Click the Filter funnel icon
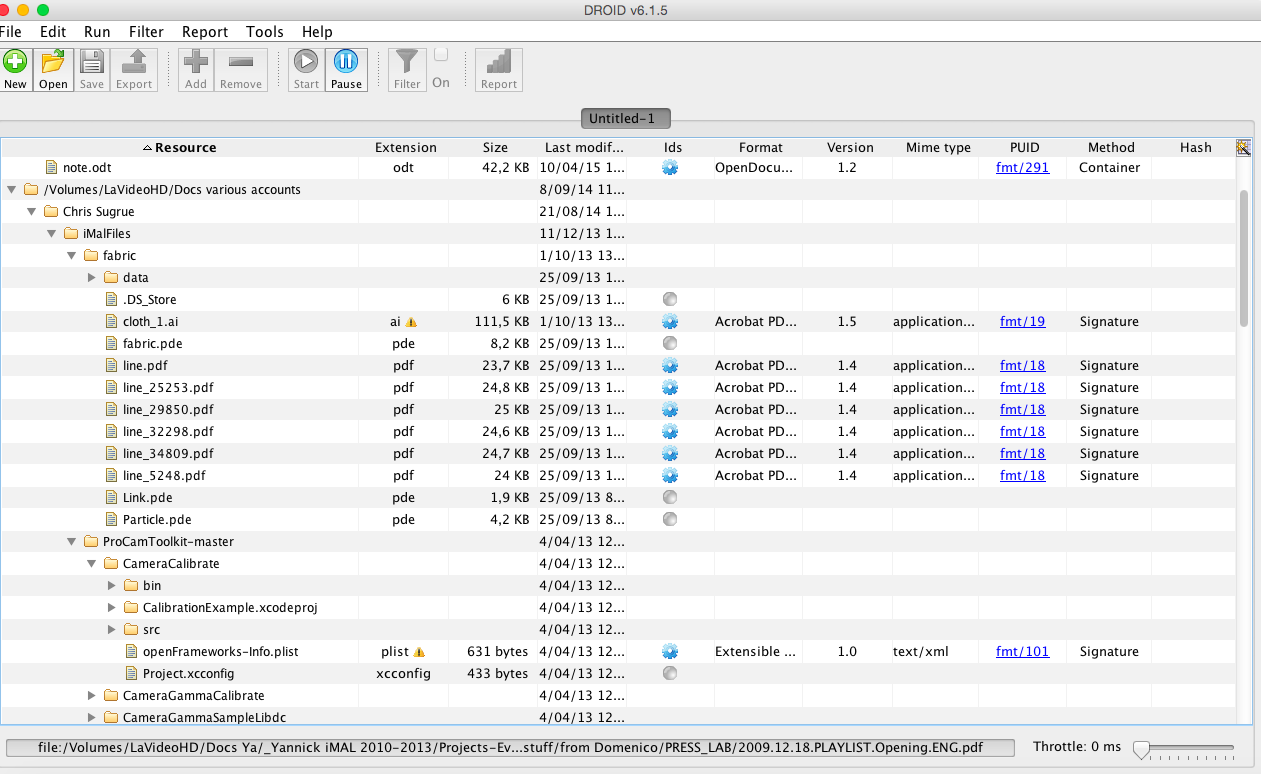This screenshot has width=1261, height=774. (x=407, y=63)
